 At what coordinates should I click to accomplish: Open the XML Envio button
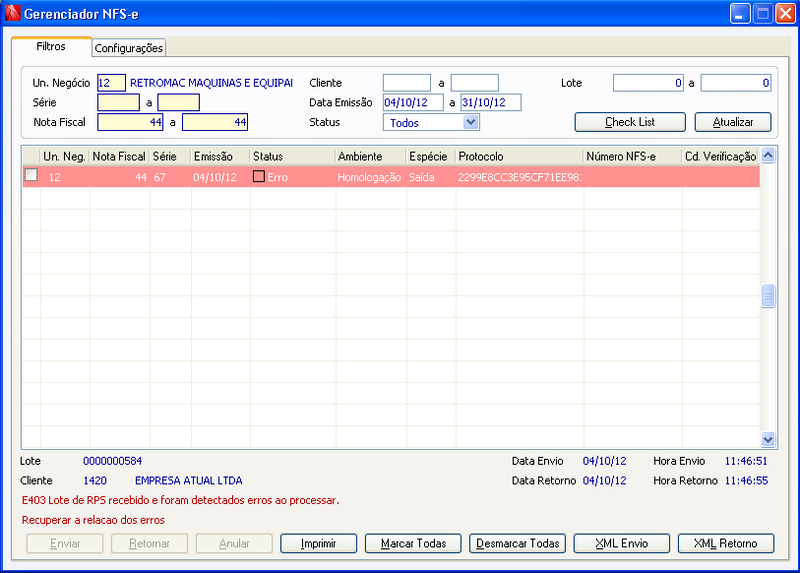pos(621,543)
